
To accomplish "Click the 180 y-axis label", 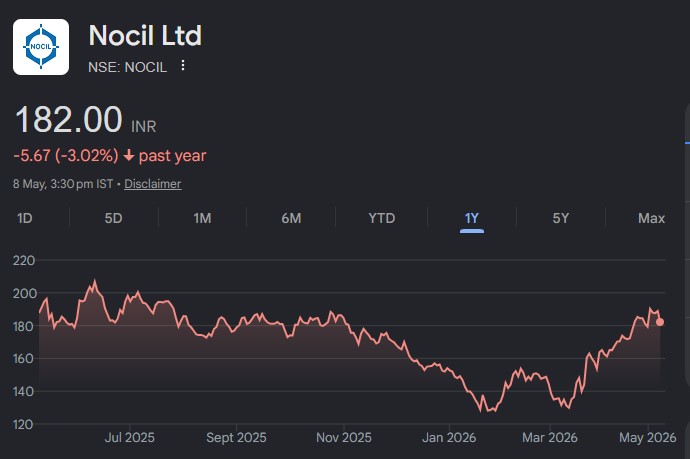I will click(24, 326).
